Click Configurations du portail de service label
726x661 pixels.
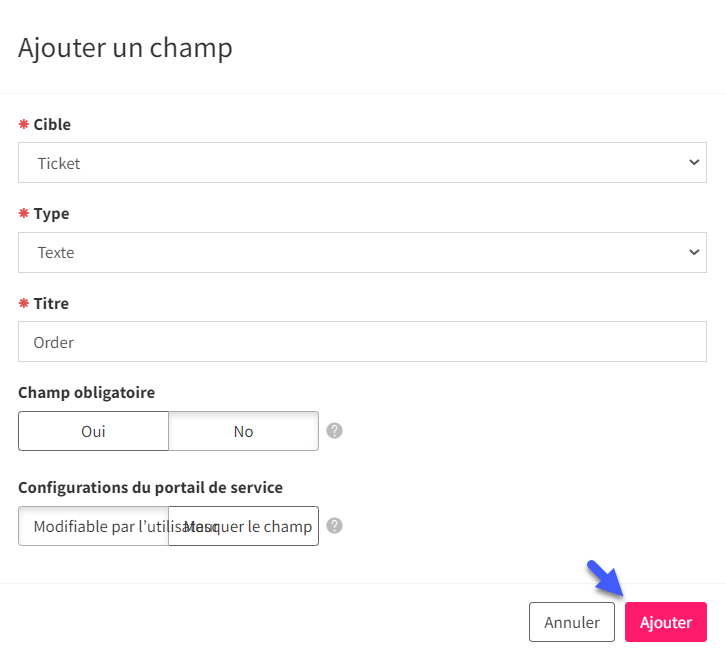click(x=150, y=487)
